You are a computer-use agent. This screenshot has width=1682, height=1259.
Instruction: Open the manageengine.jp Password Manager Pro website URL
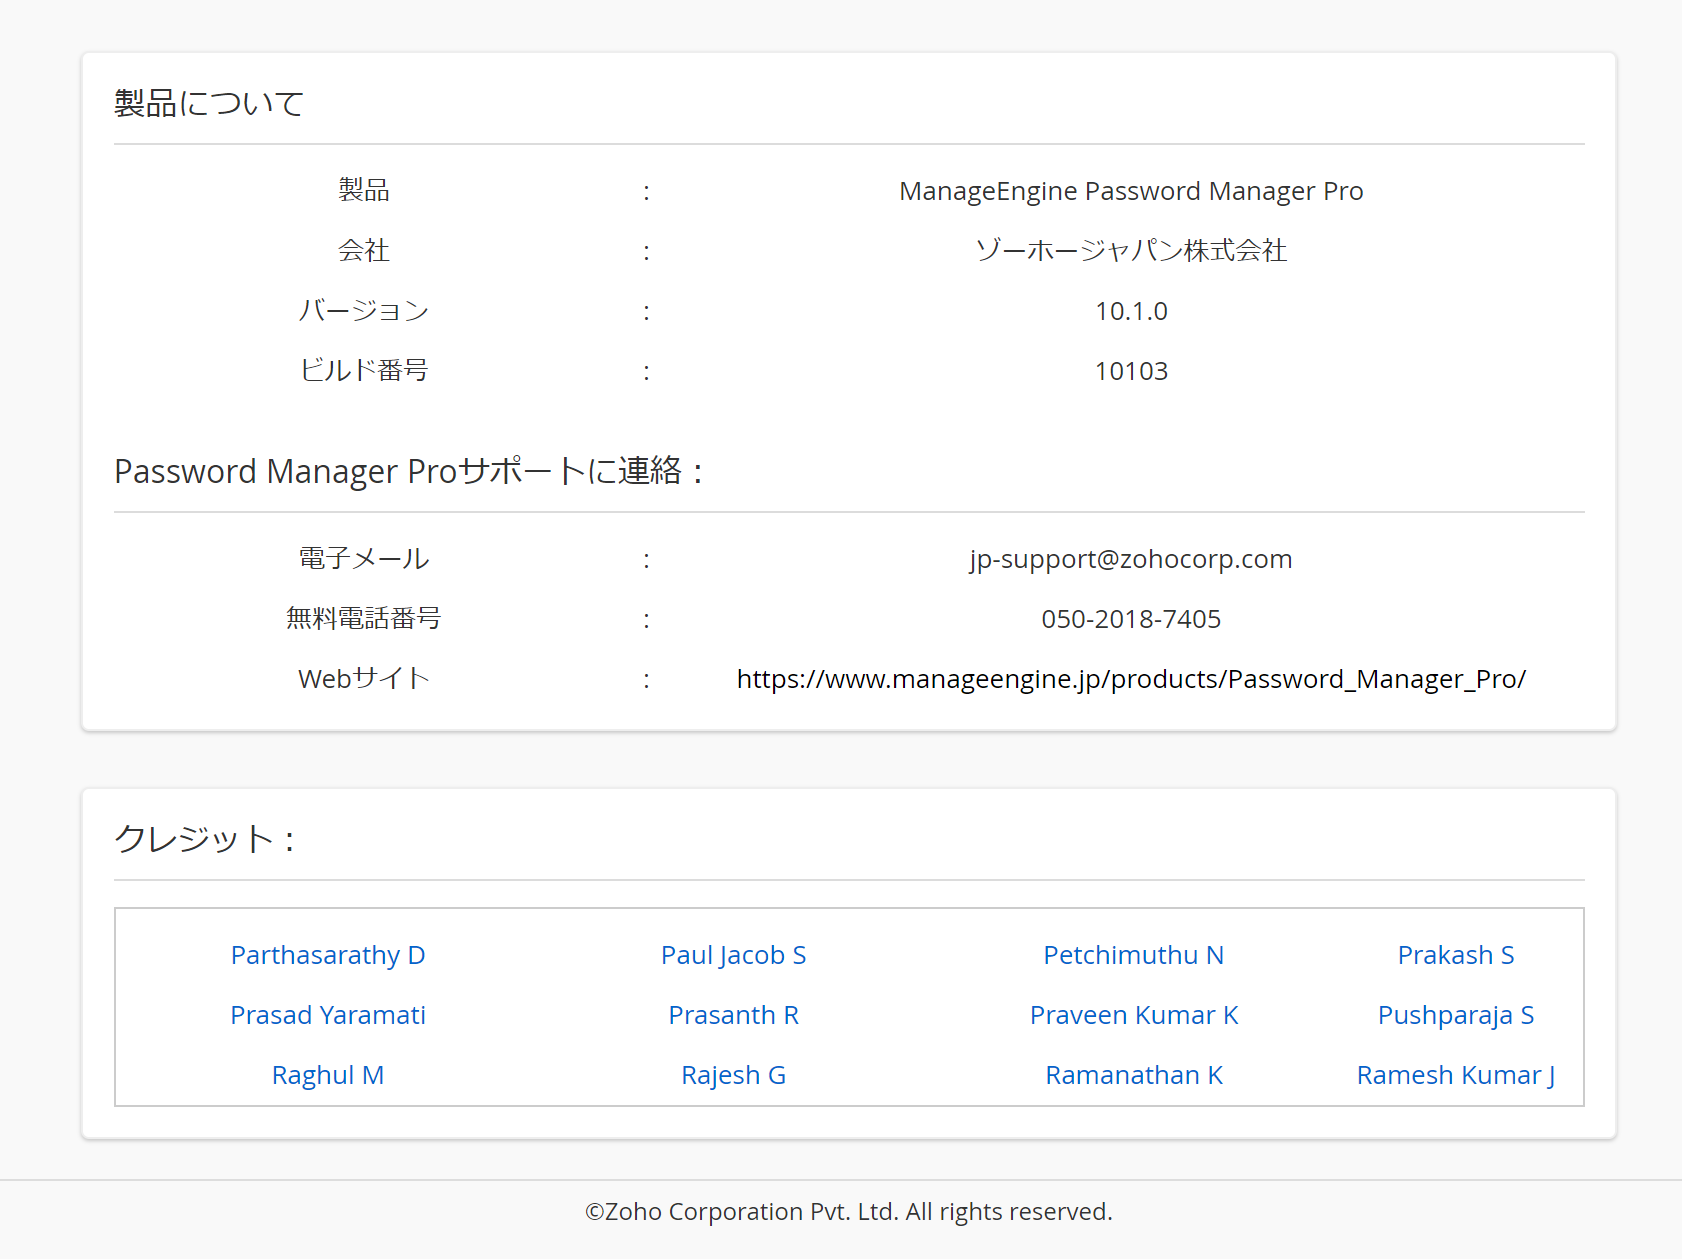point(1131,679)
